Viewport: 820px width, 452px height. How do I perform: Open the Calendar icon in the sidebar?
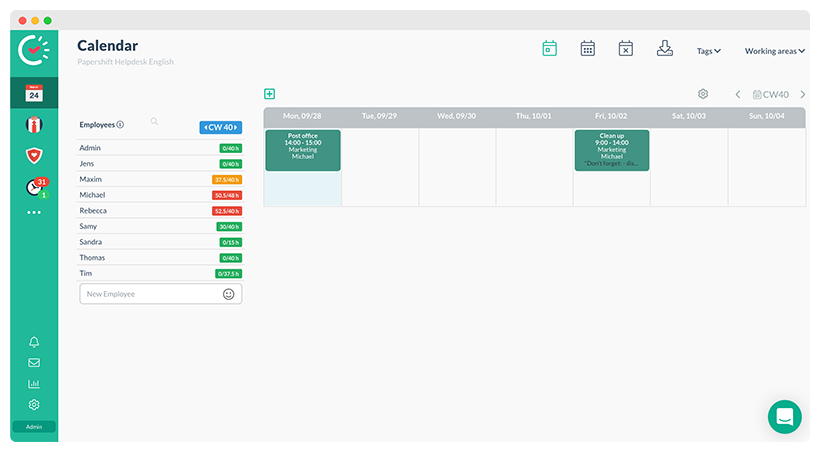coord(34,93)
